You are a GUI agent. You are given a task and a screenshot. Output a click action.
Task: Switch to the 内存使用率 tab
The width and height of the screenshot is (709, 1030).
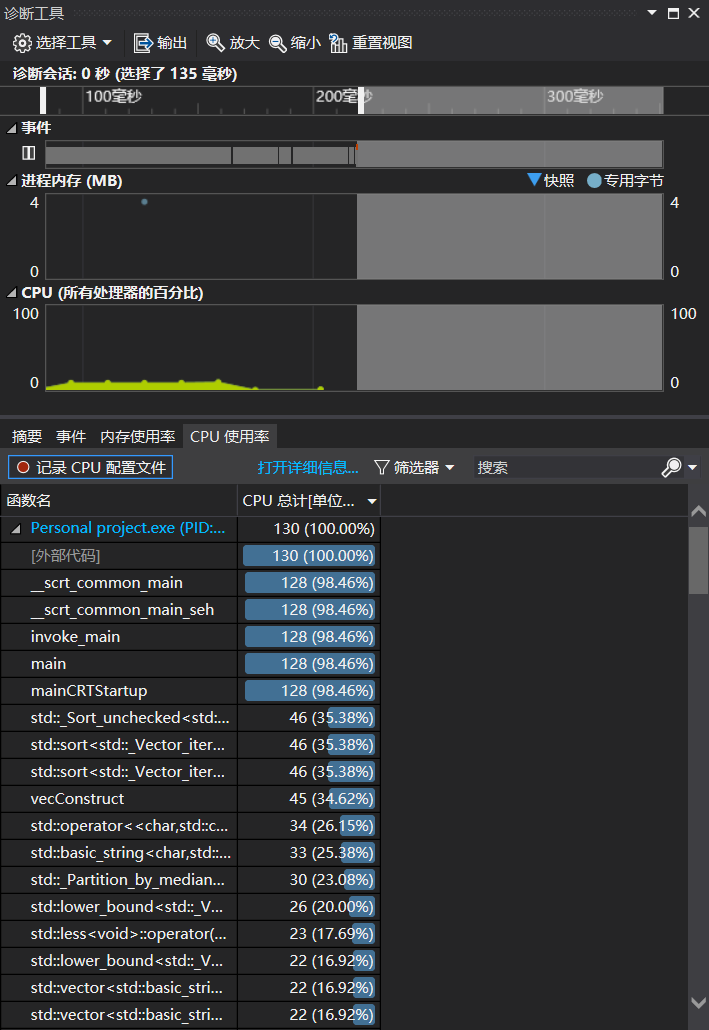[137, 436]
